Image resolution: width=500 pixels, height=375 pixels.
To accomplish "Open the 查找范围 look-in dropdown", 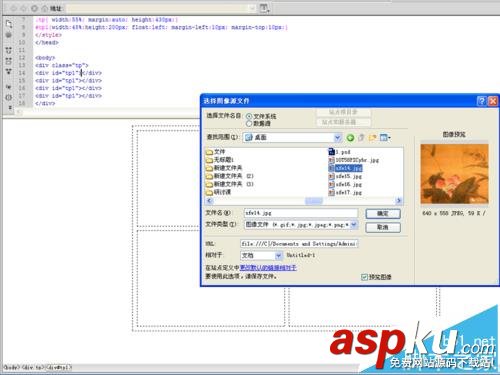I will click(337, 137).
